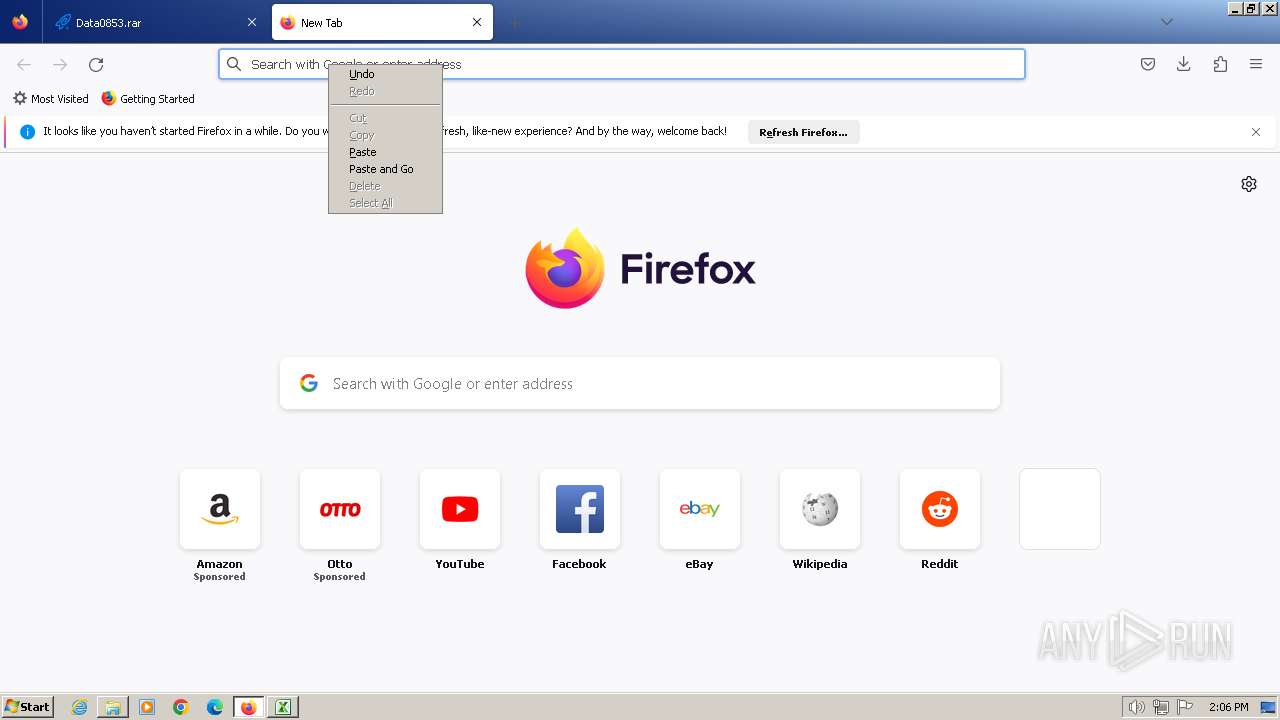Open the list all tabs dropdown
Viewport: 1280px width, 720px height.
coord(1166,22)
